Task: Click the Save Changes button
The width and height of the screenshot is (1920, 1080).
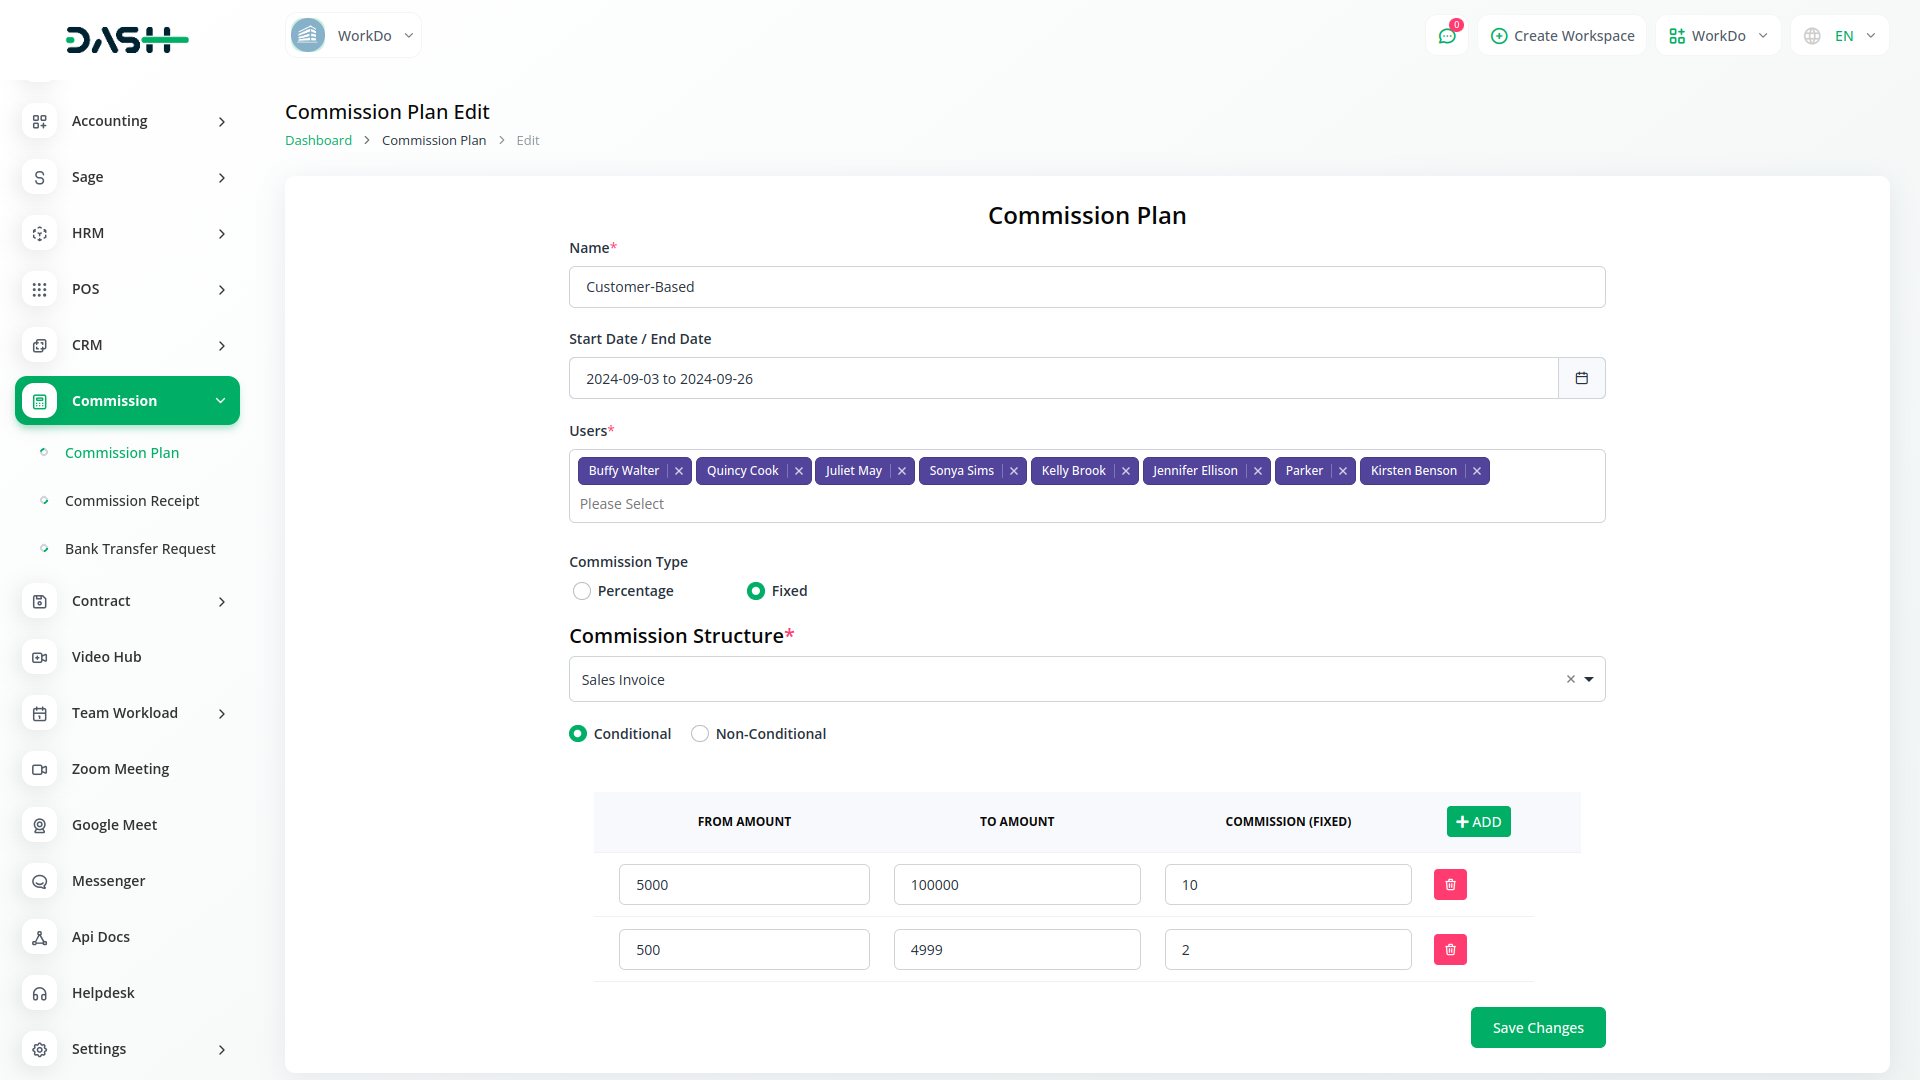Action: click(x=1538, y=1027)
